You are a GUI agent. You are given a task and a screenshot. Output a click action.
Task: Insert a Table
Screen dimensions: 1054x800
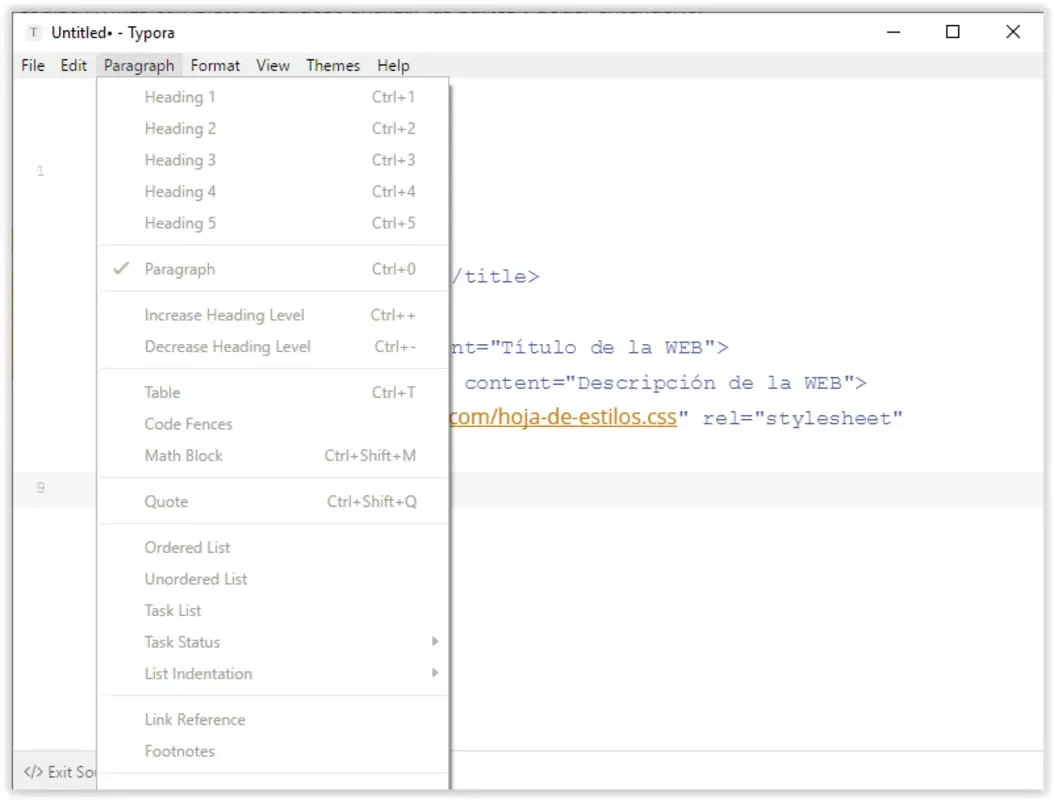point(162,392)
